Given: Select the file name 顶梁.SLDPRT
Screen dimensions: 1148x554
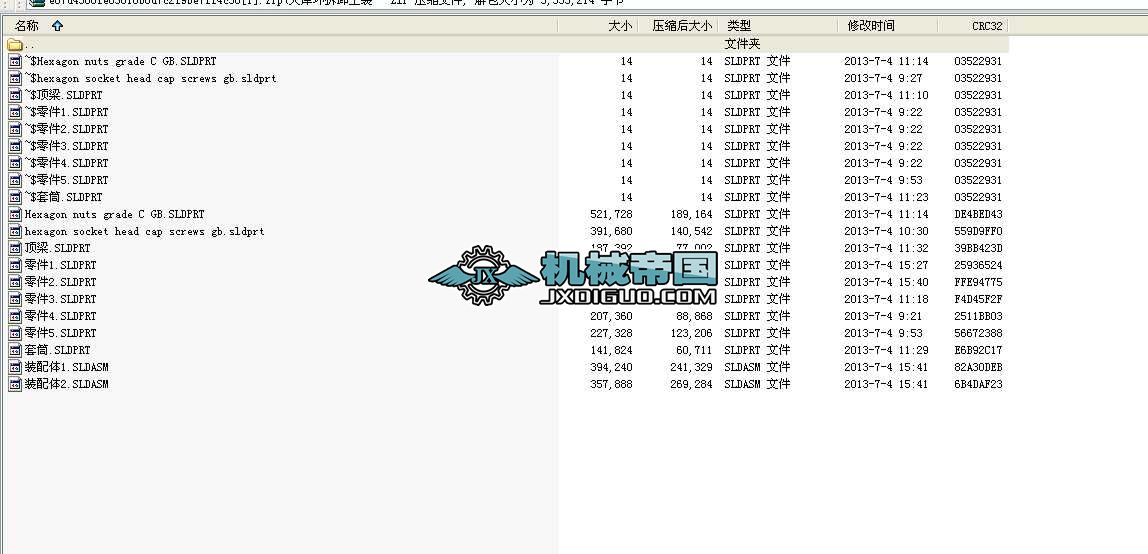Looking at the screenshot, I should pos(58,248).
